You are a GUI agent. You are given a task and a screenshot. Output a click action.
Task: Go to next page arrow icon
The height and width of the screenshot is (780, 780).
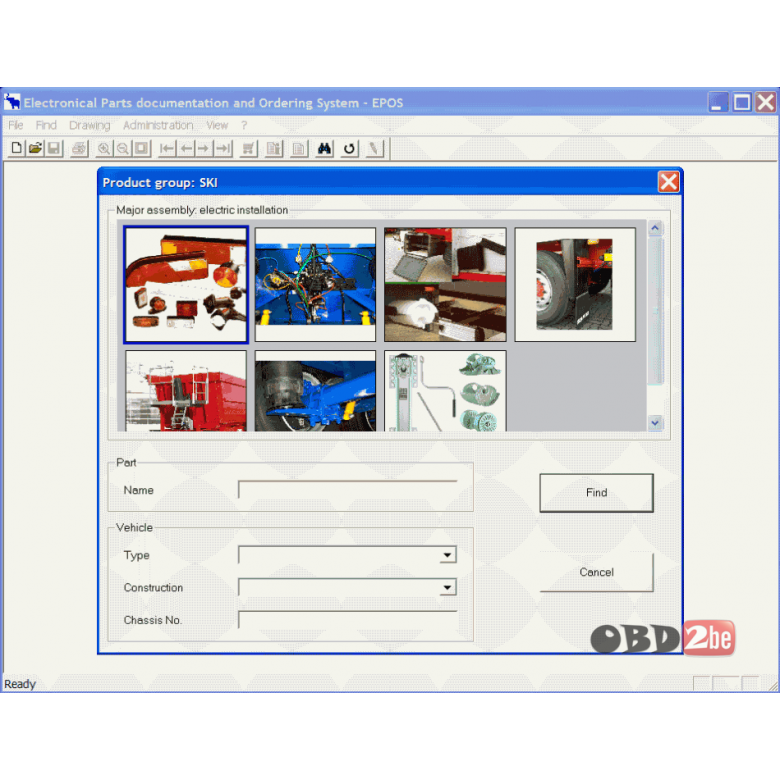tap(204, 148)
